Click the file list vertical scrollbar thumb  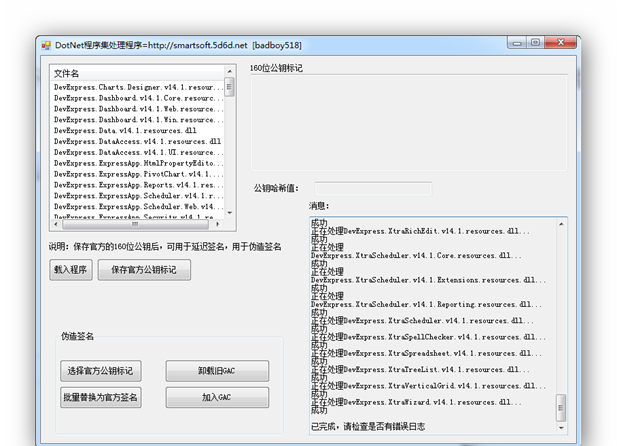(x=230, y=87)
